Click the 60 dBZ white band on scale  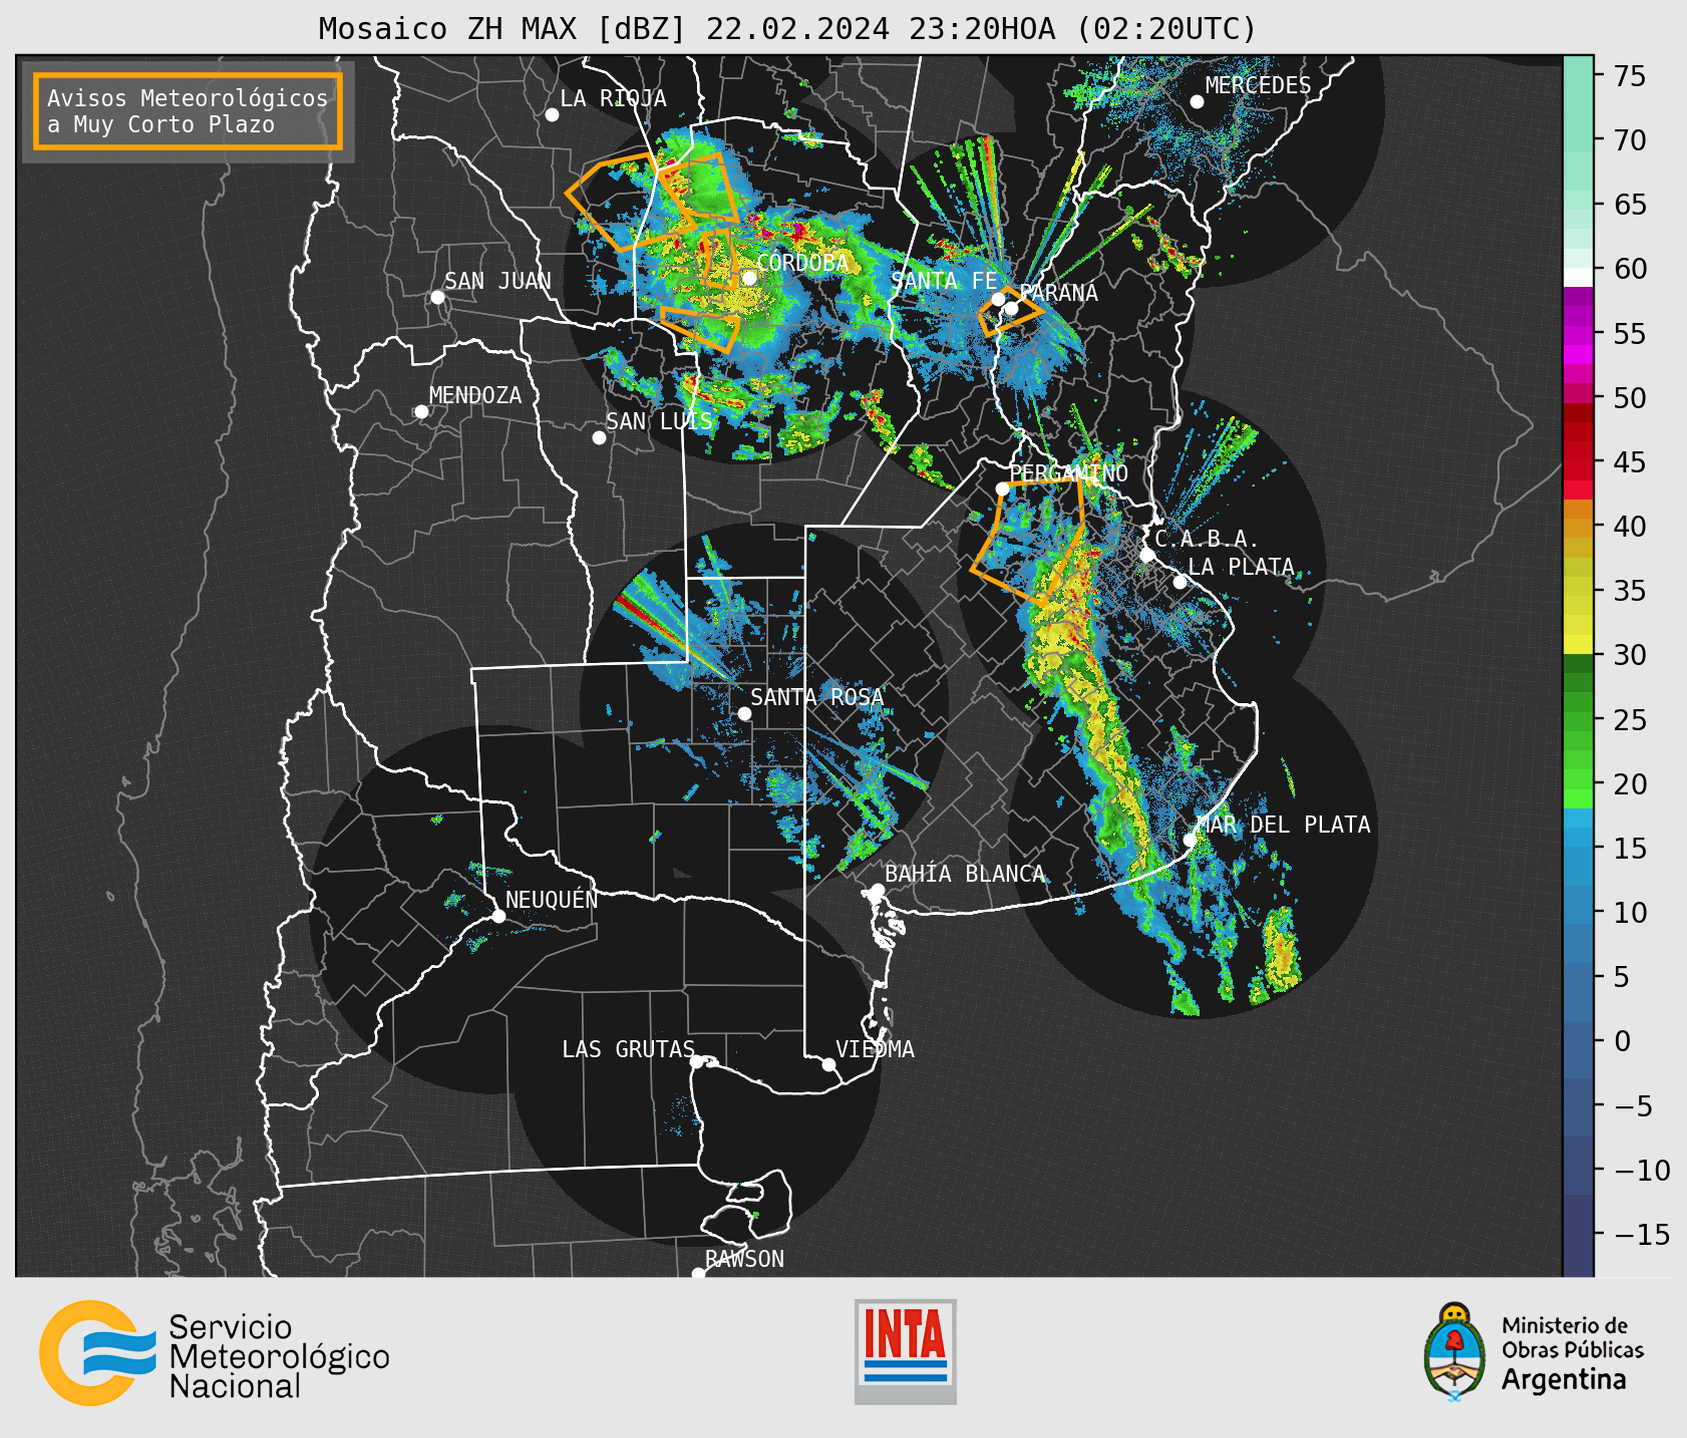coord(1578,276)
